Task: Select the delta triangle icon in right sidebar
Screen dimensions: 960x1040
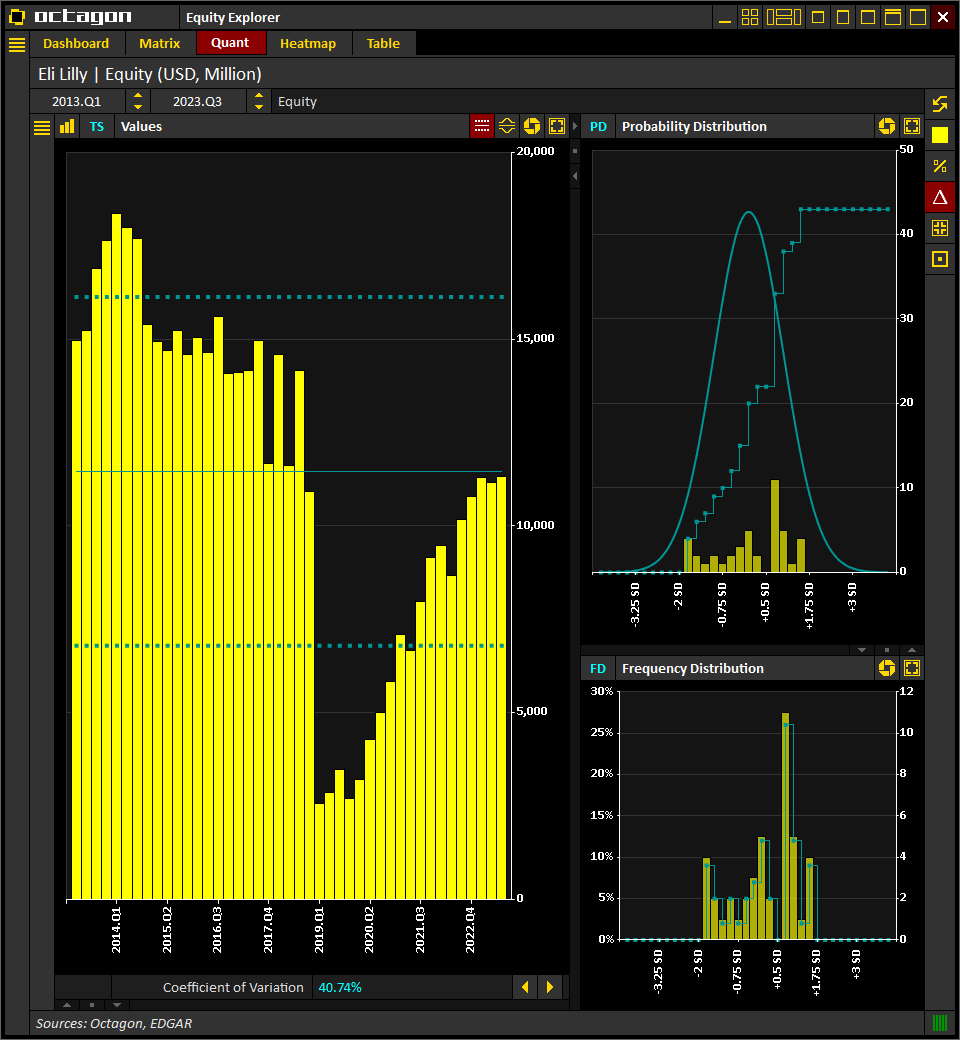Action: point(939,197)
